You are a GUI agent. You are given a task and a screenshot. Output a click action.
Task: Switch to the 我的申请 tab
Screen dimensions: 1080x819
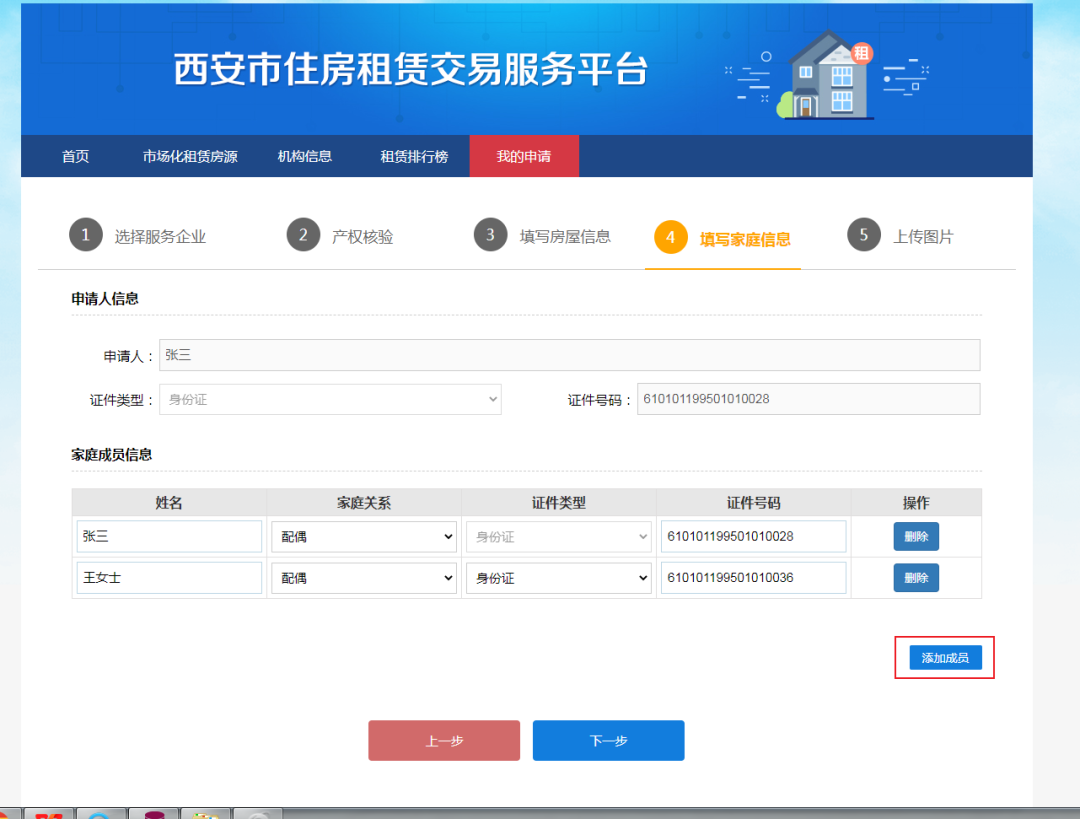tap(524, 157)
